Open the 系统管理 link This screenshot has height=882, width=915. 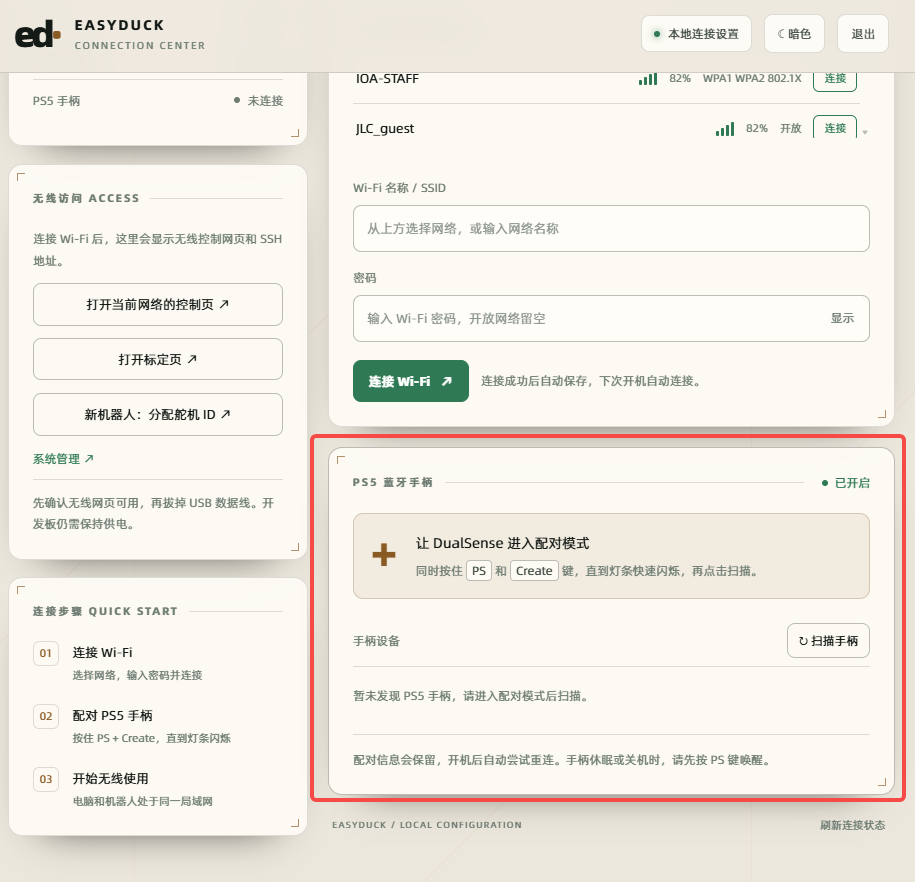(63, 459)
